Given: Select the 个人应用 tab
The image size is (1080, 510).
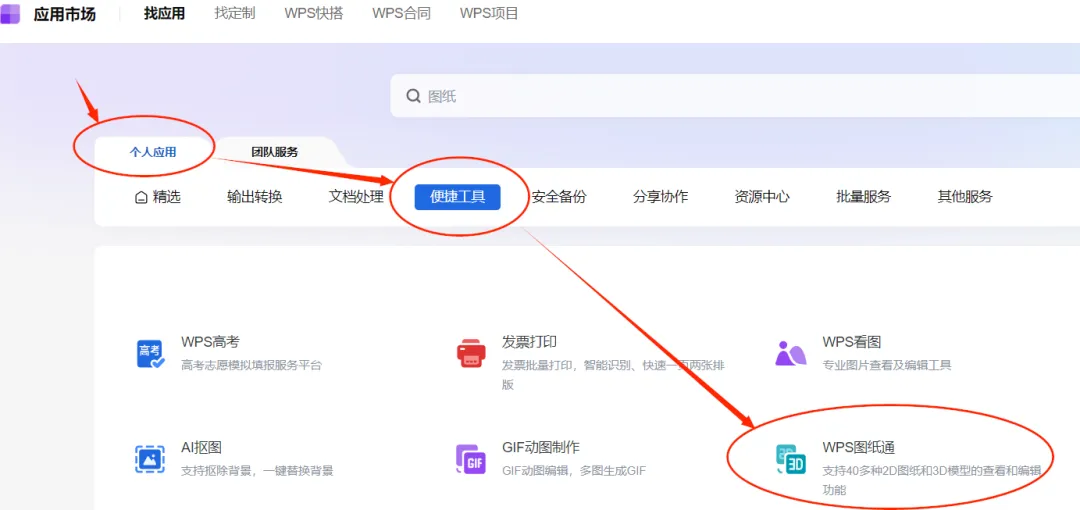Looking at the screenshot, I should click(153, 152).
